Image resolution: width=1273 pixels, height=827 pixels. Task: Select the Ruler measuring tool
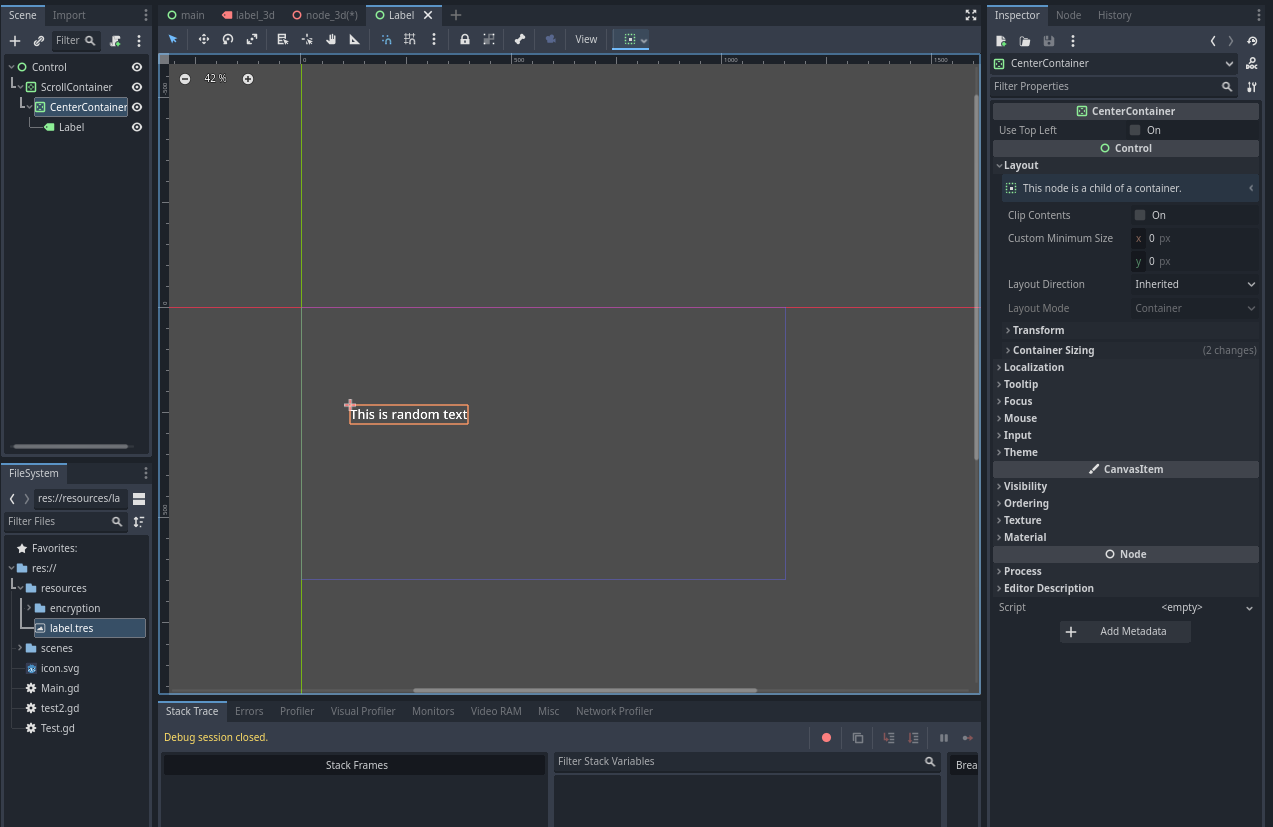(355, 39)
